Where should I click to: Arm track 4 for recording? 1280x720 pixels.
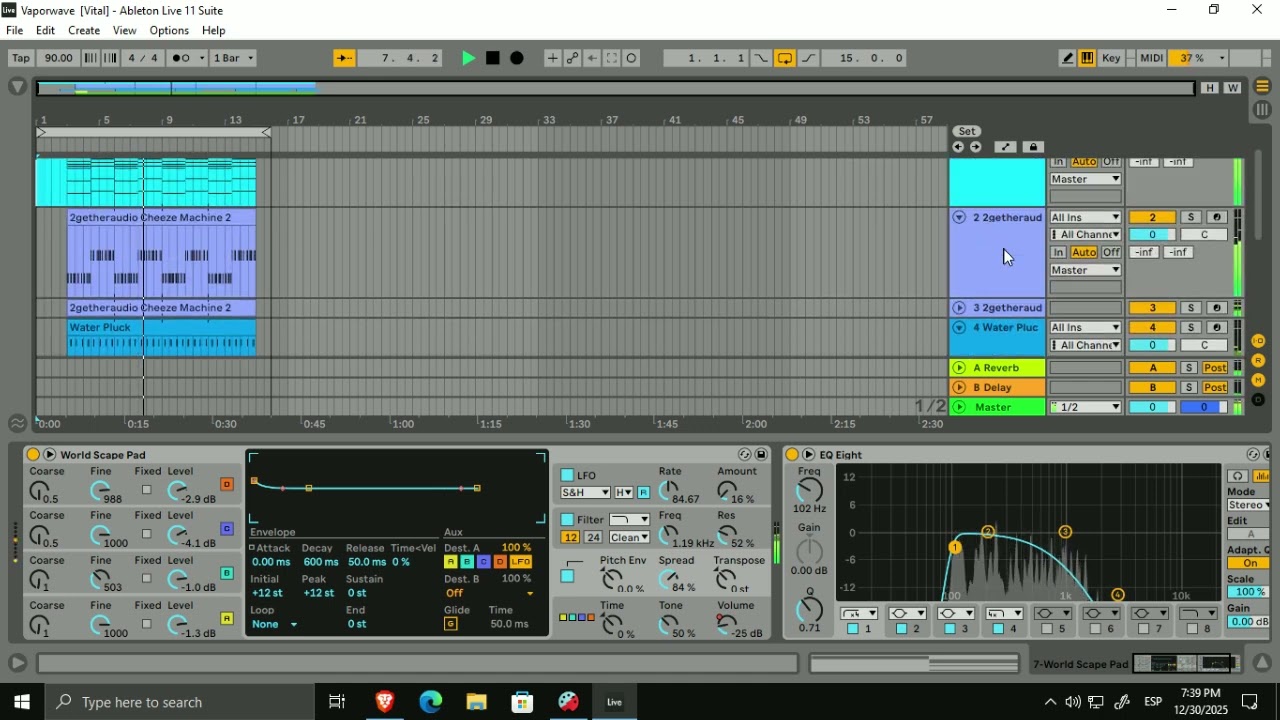(x=1216, y=327)
